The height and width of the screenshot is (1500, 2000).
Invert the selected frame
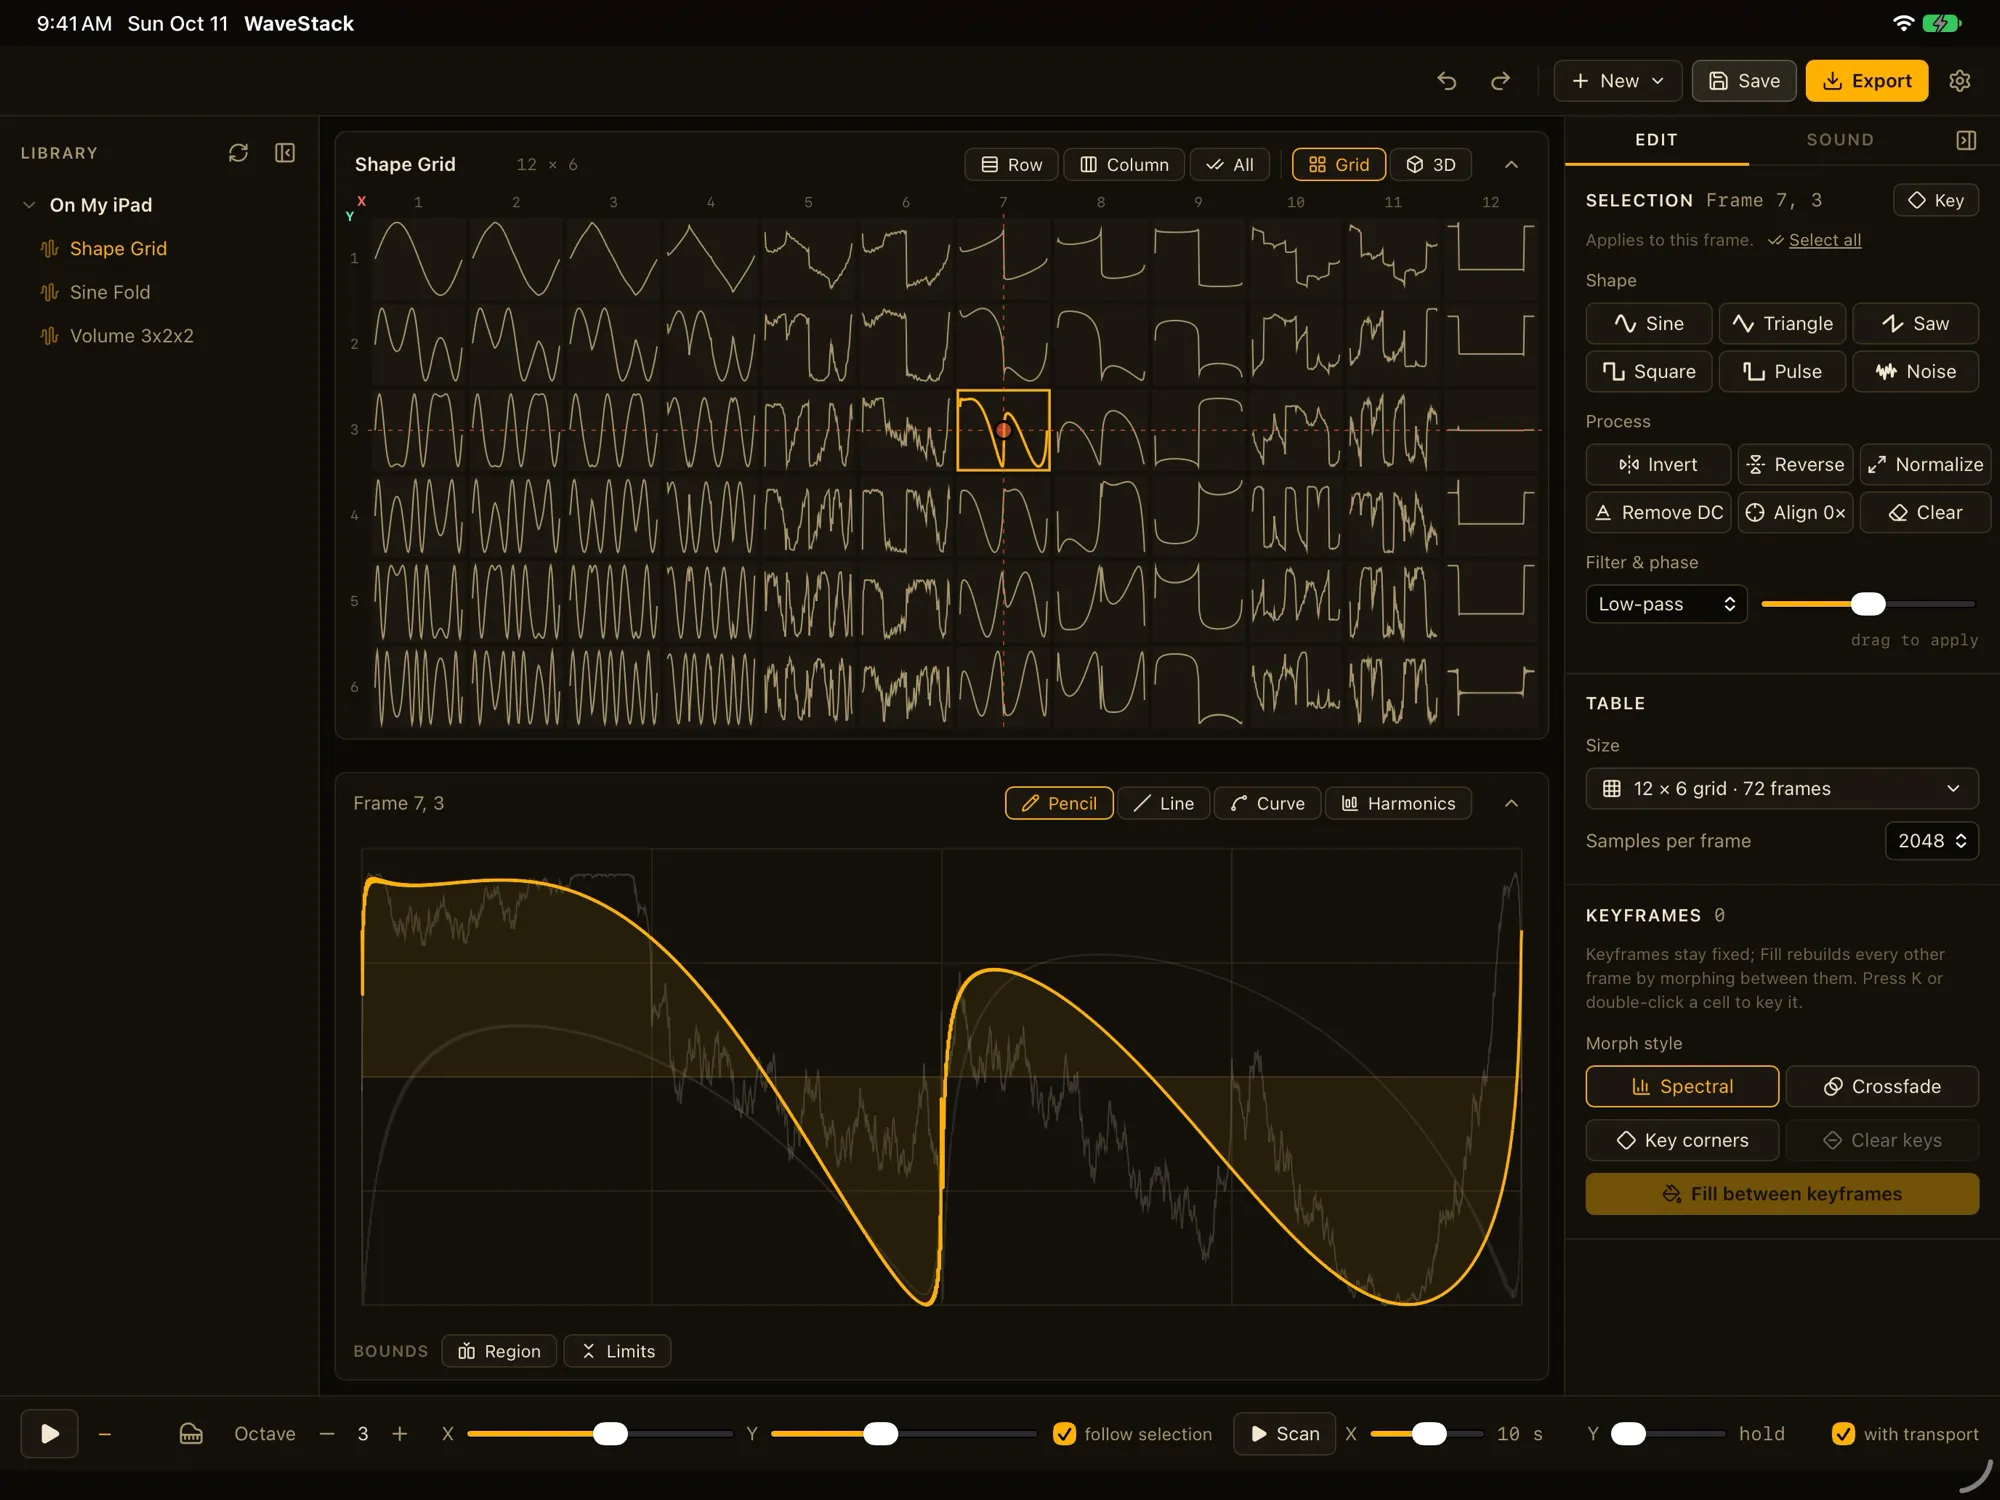pos(1658,464)
